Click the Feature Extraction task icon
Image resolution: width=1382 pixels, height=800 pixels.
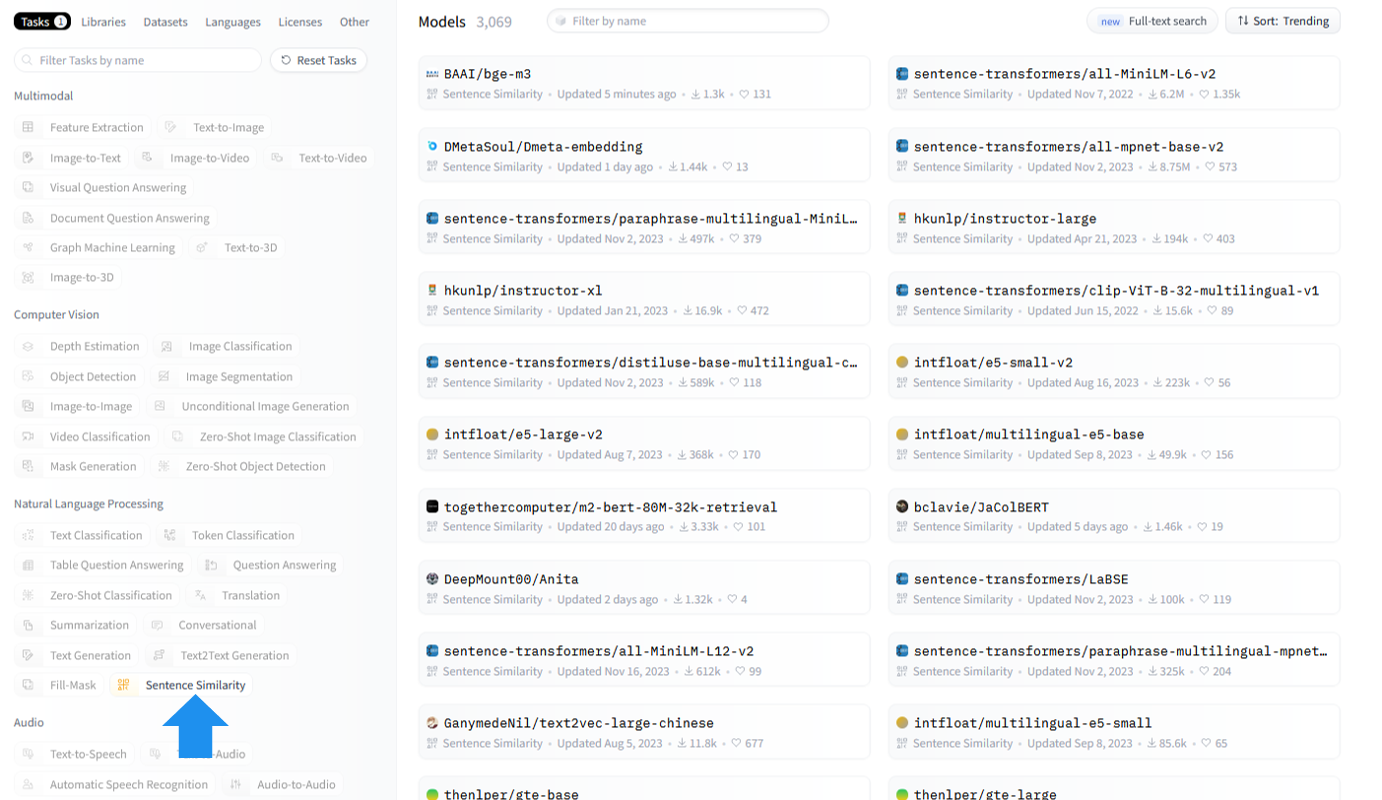(x=28, y=127)
